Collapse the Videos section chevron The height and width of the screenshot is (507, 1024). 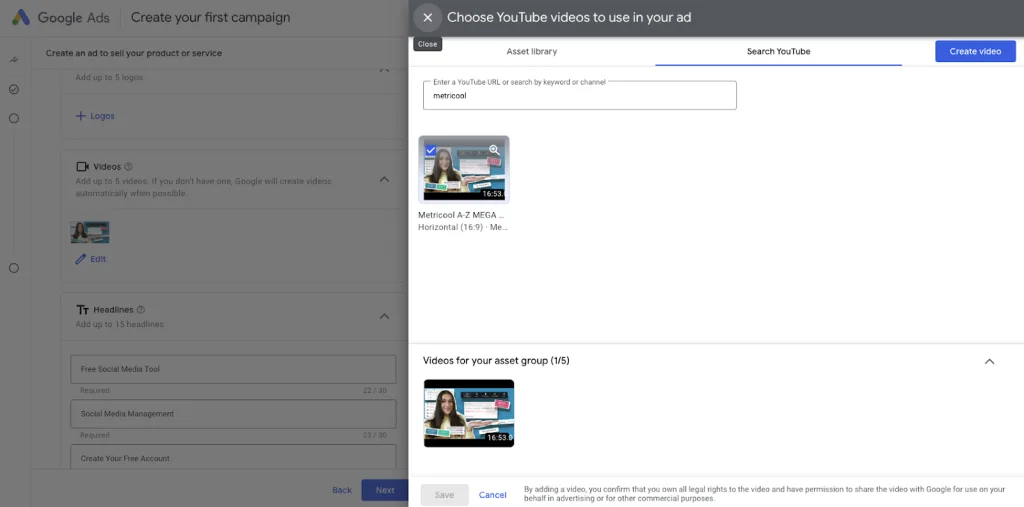click(x=384, y=179)
